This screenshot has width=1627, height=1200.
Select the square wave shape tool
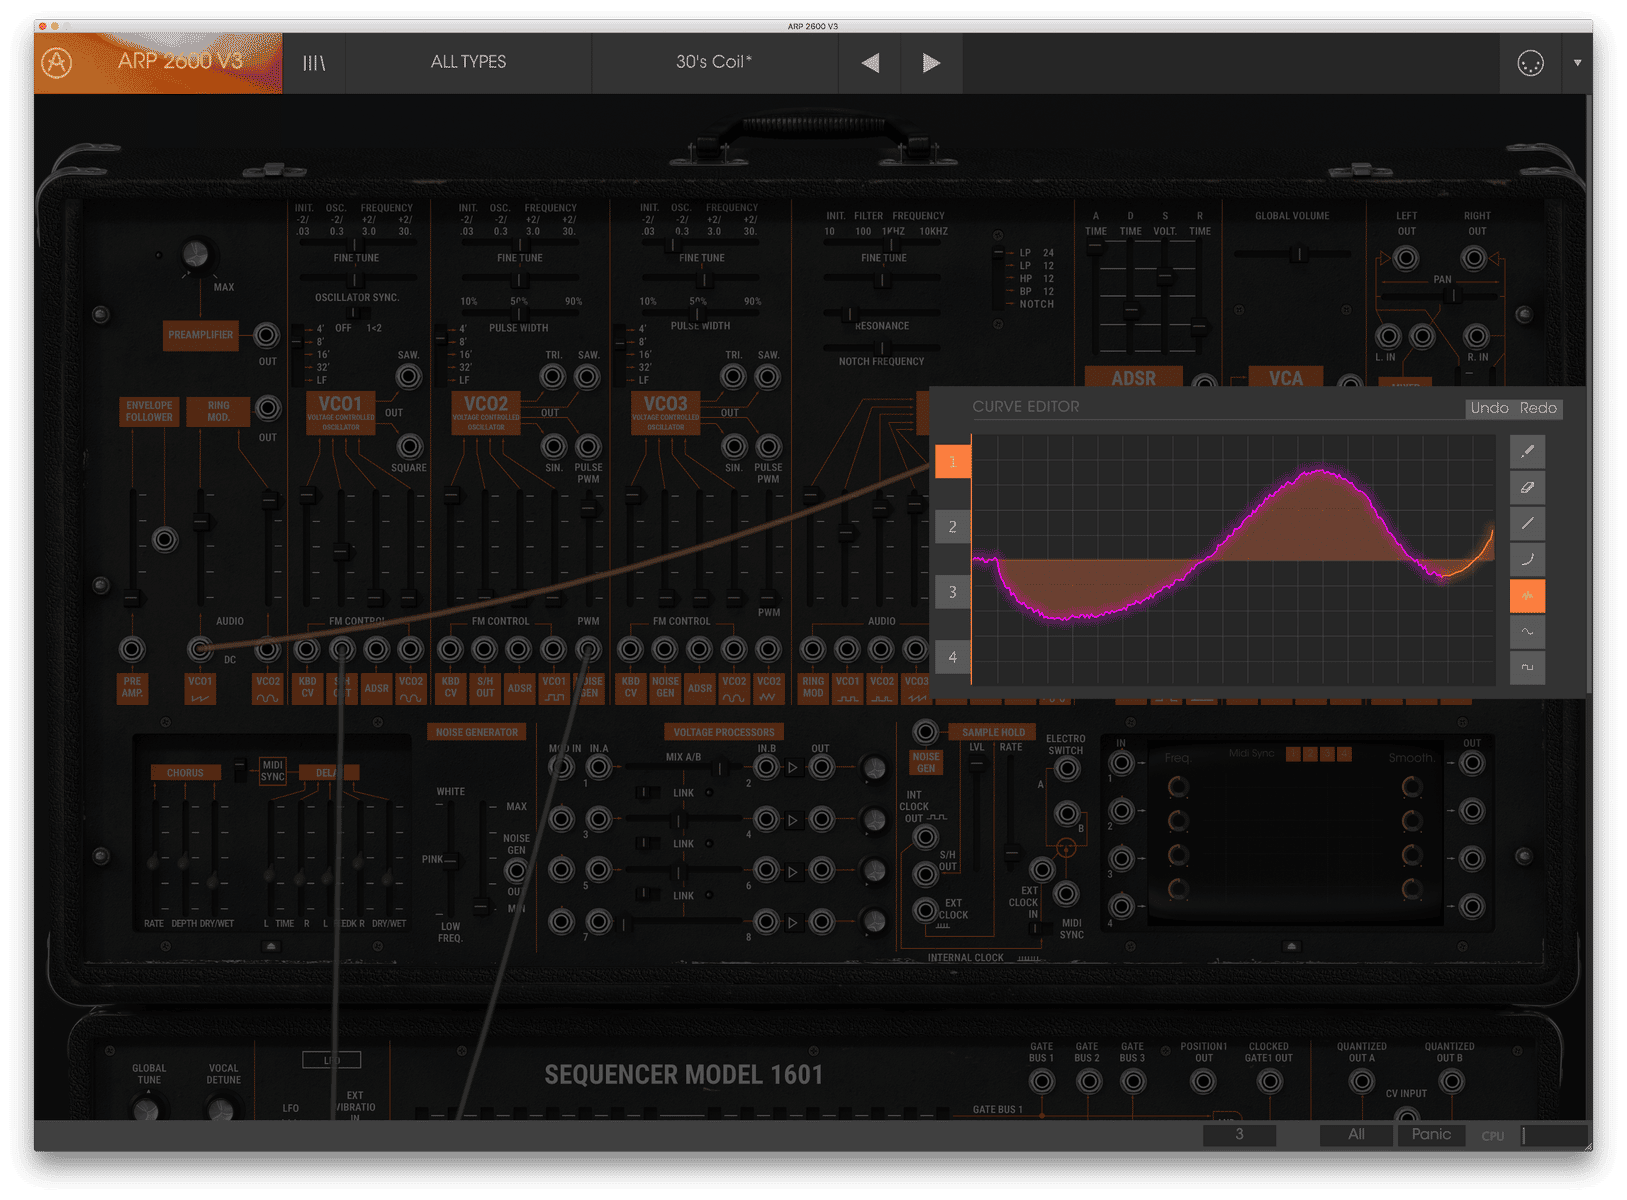(1527, 667)
